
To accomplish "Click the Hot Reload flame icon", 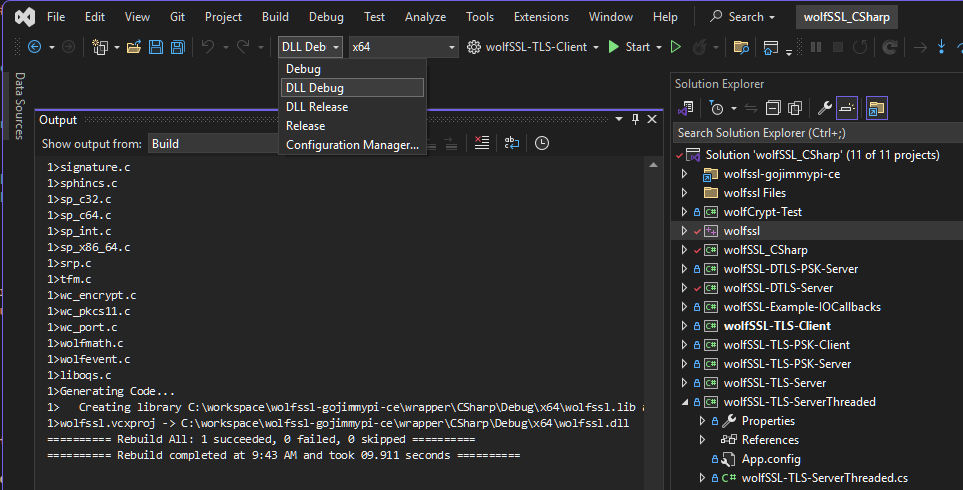I will tap(700, 47).
